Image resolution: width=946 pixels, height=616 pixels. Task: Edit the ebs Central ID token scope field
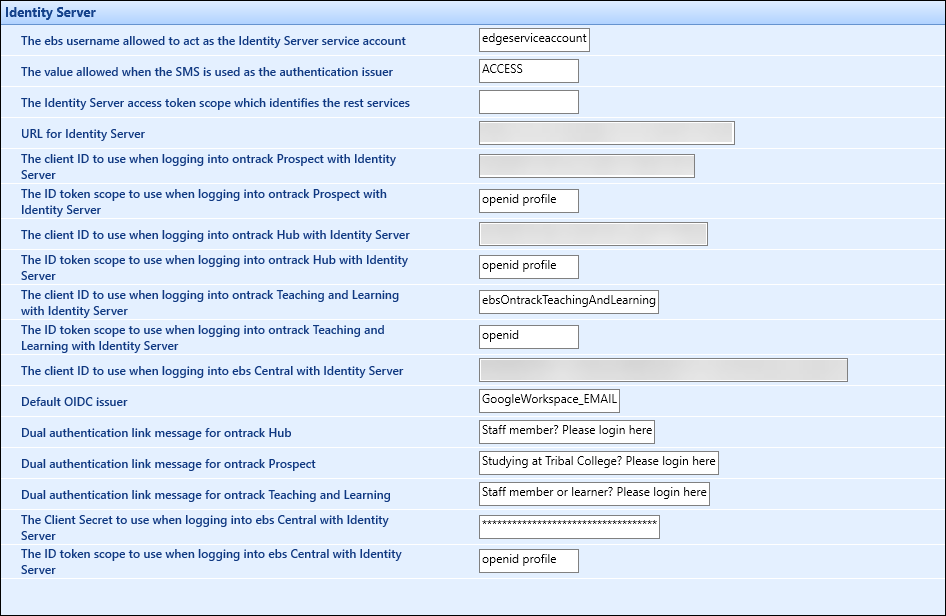[528, 561]
